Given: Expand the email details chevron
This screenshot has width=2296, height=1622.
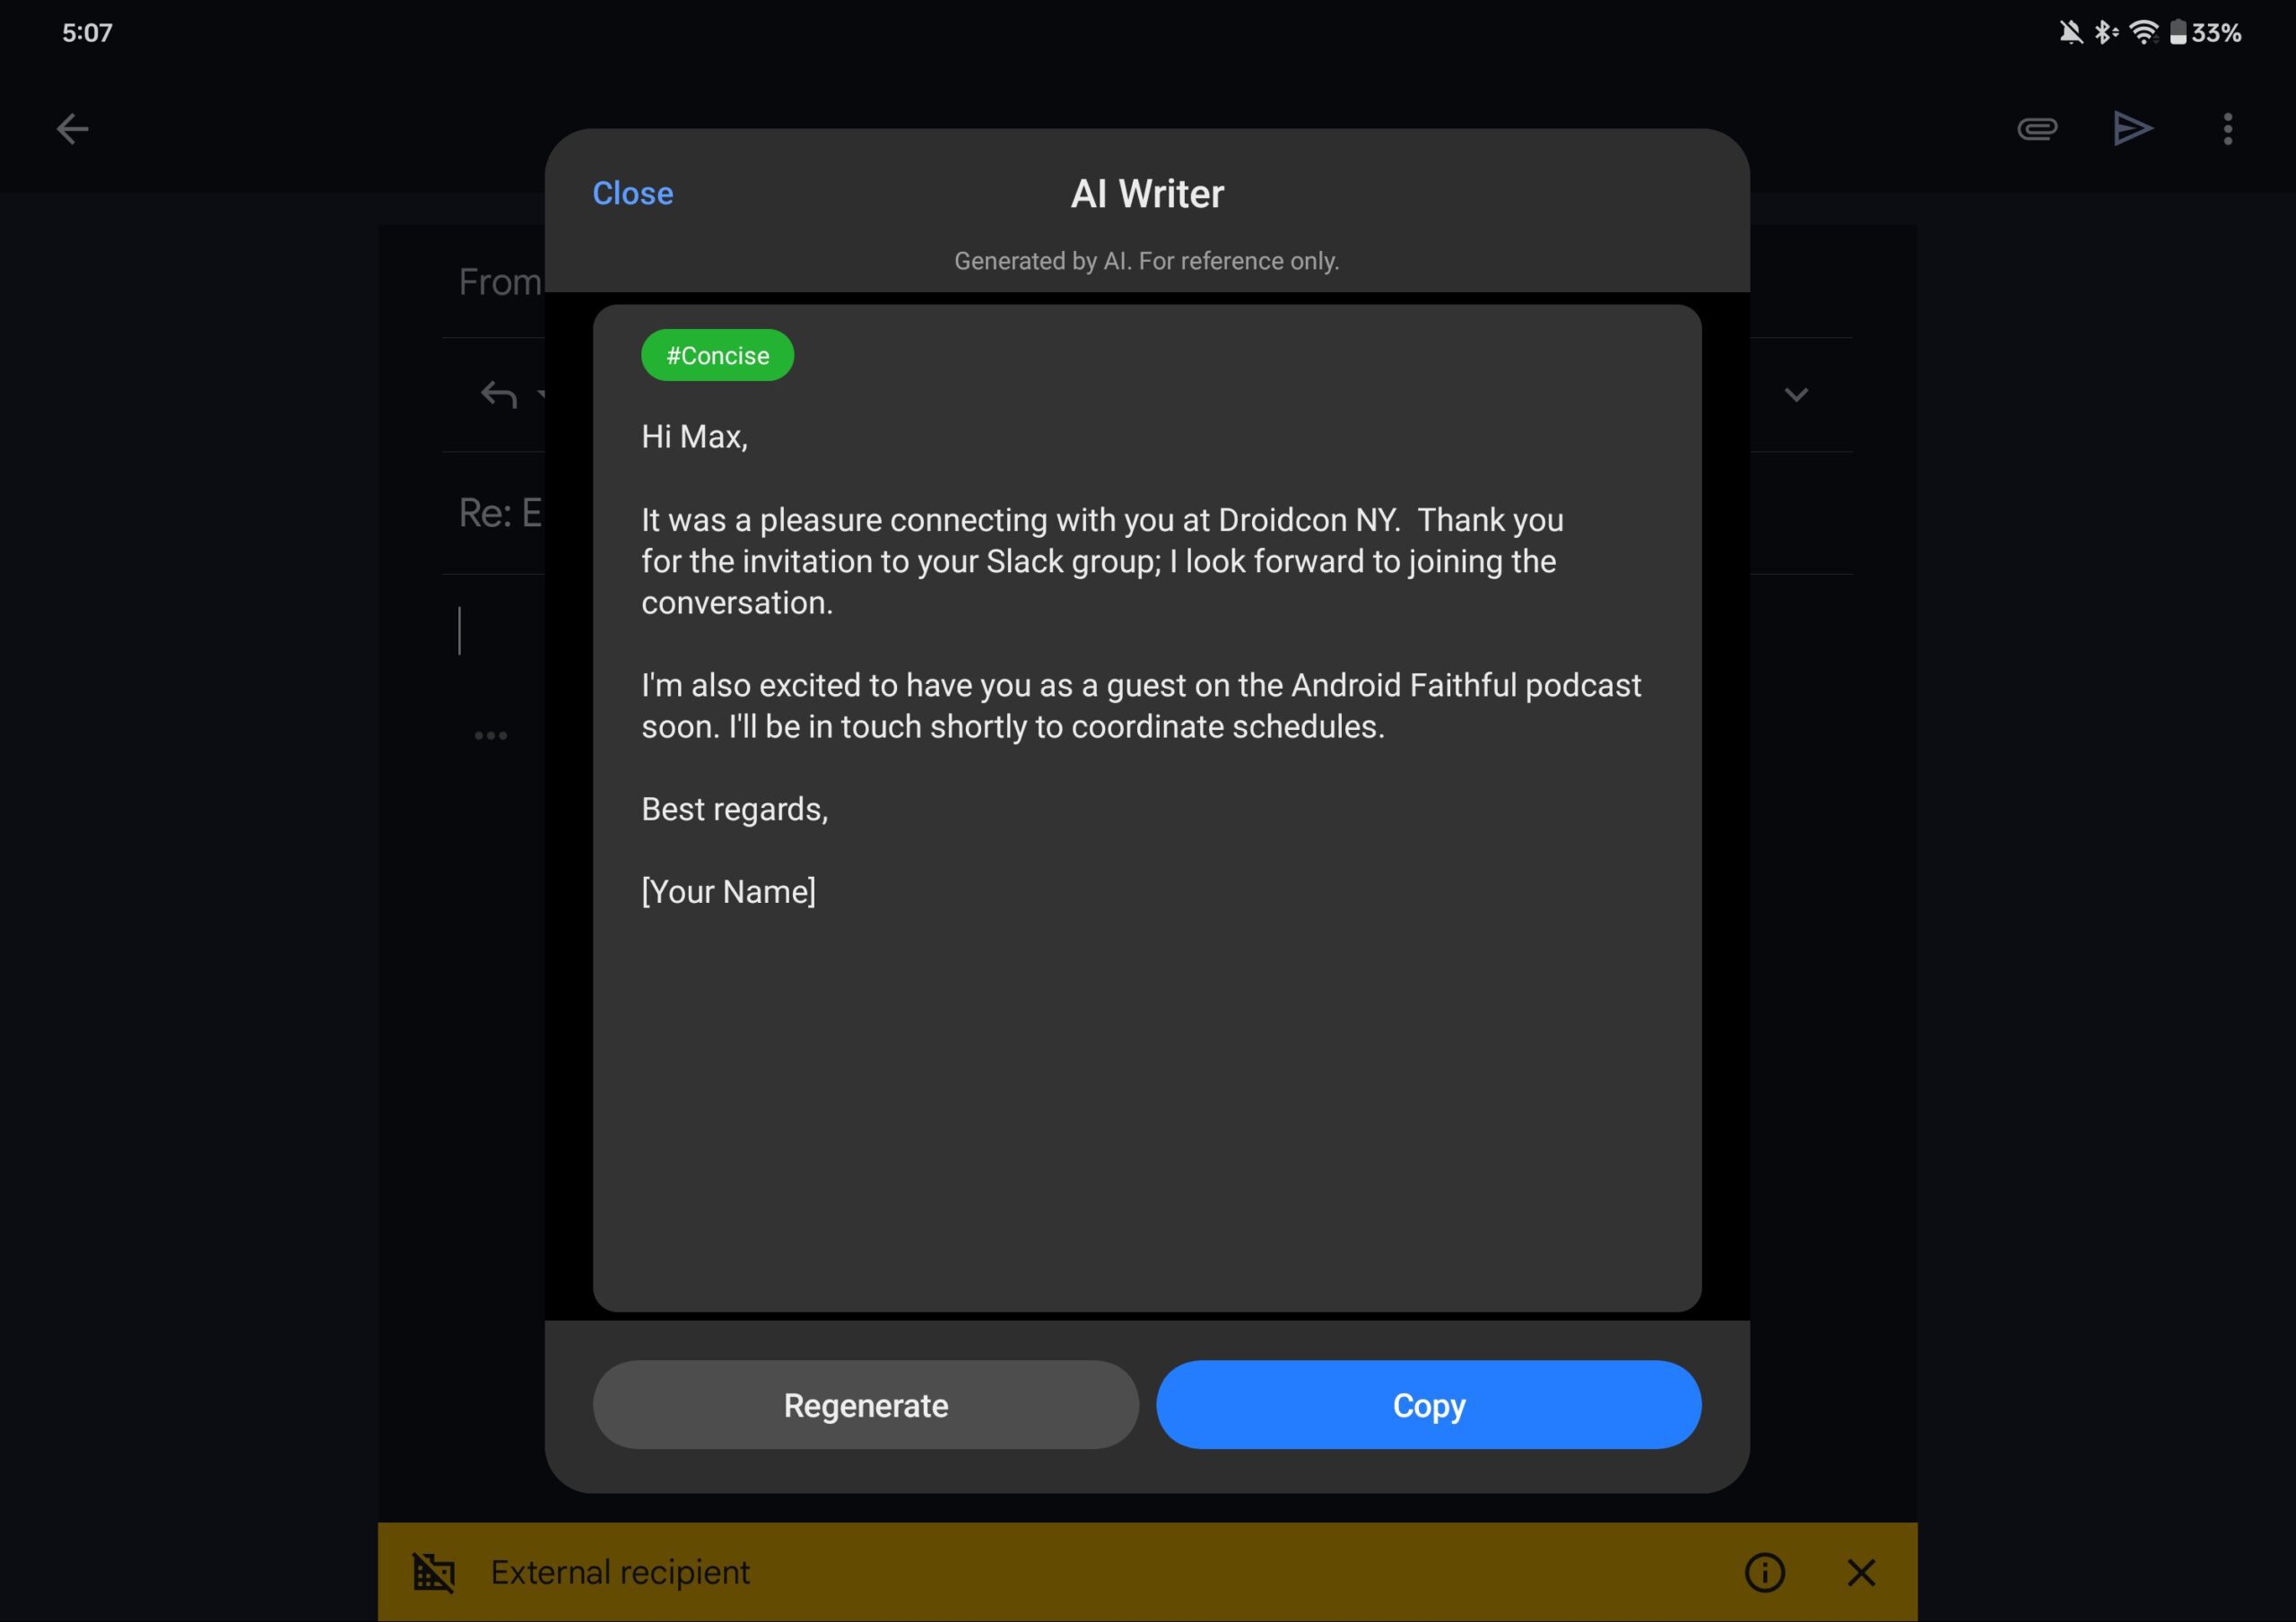Looking at the screenshot, I should [x=1796, y=395].
